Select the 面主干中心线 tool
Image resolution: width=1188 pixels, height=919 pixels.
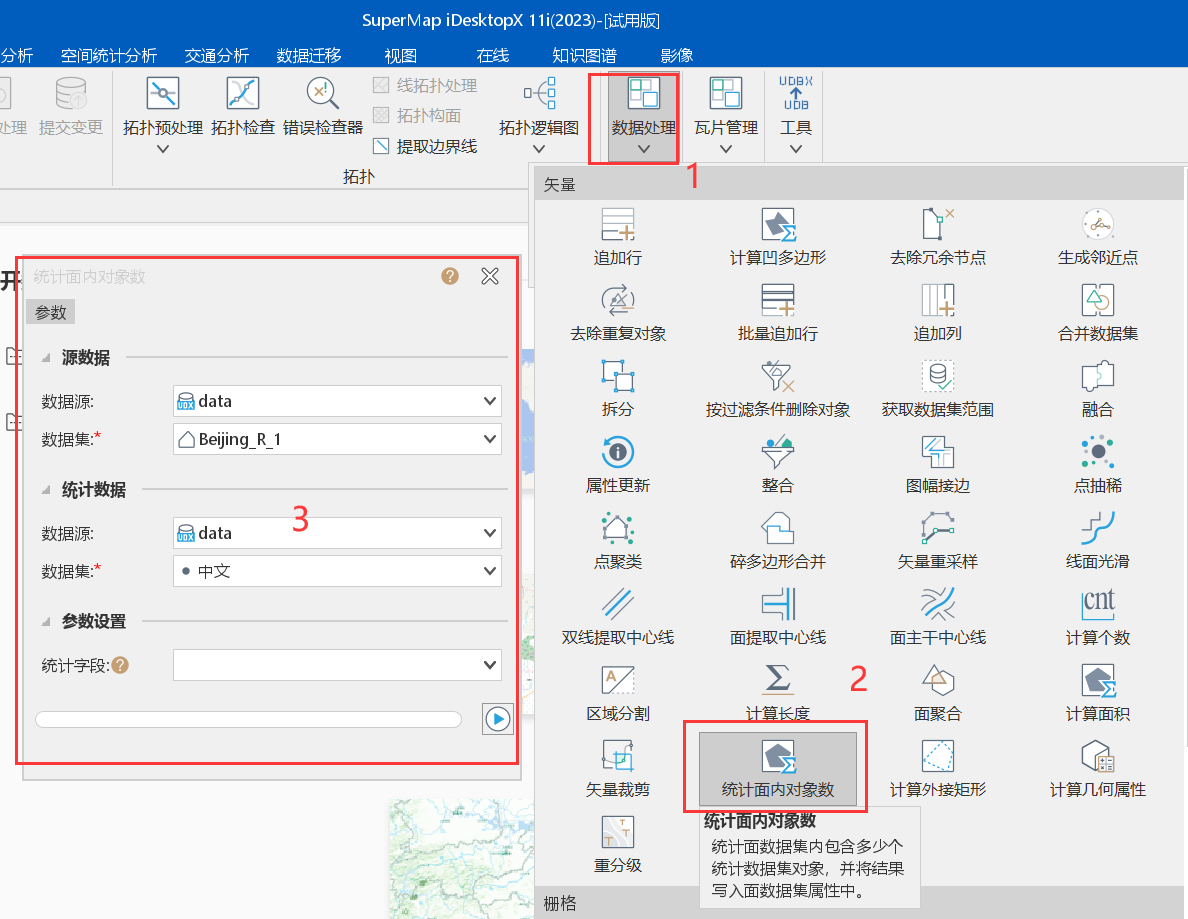[938, 616]
